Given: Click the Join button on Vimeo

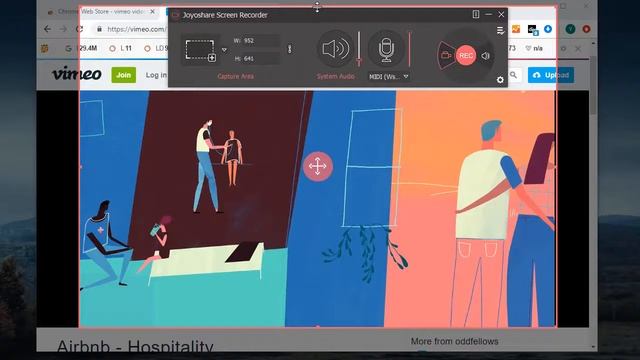Looking at the screenshot, I should [x=124, y=75].
